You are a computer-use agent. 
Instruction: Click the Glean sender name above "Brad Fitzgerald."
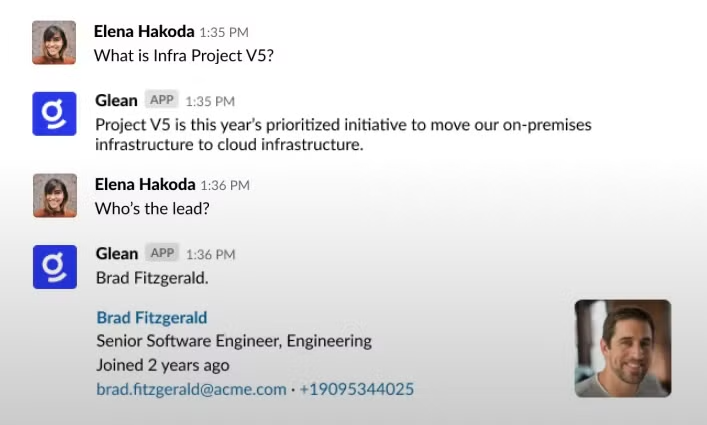point(117,254)
